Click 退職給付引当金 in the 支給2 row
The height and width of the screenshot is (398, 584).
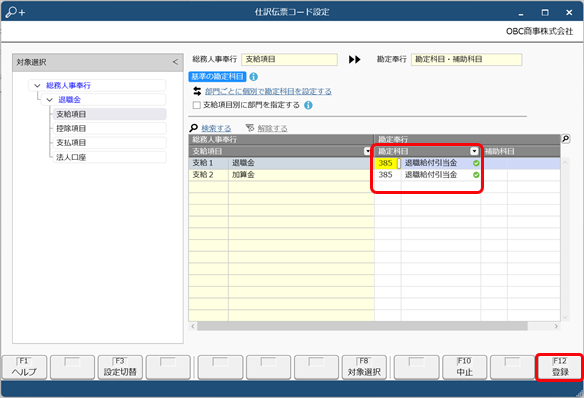click(431, 175)
